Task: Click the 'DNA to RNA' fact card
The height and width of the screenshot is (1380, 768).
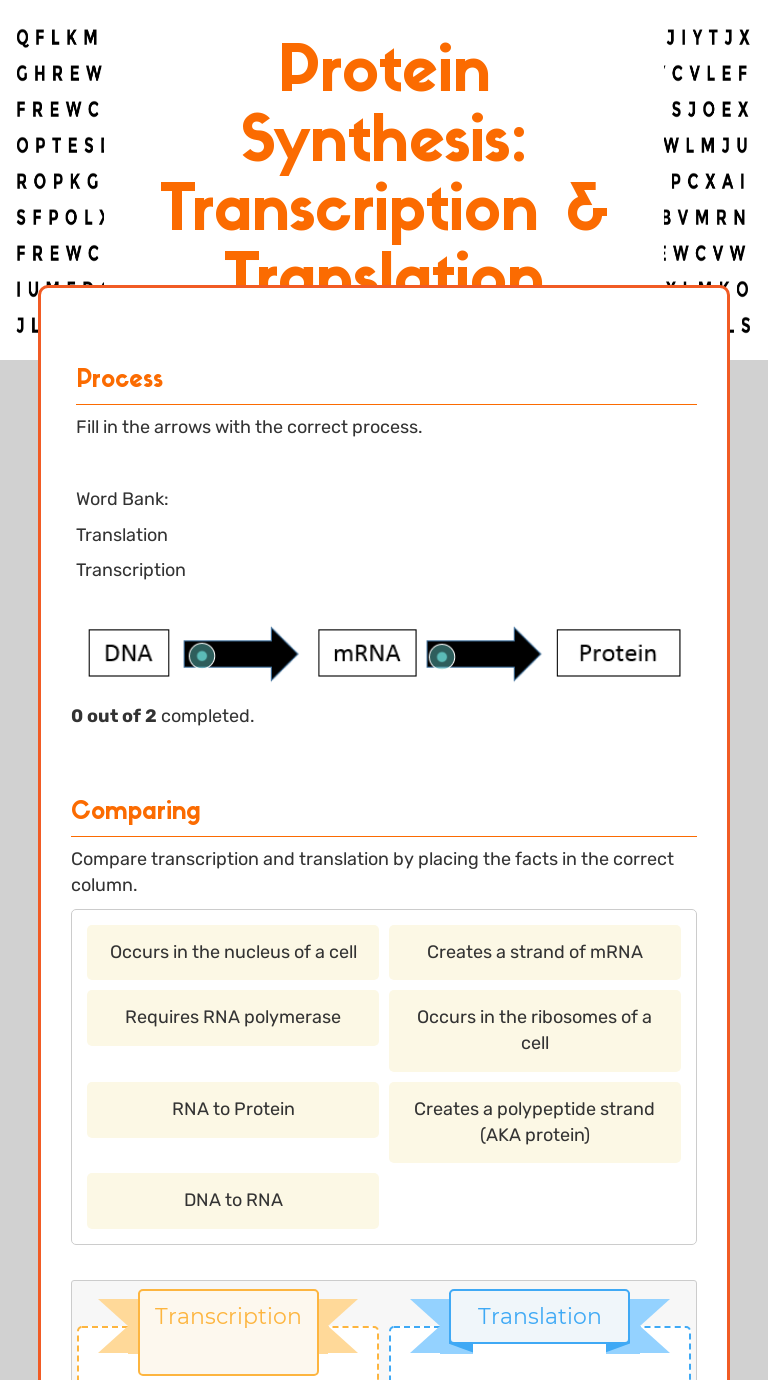Action: (233, 1200)
